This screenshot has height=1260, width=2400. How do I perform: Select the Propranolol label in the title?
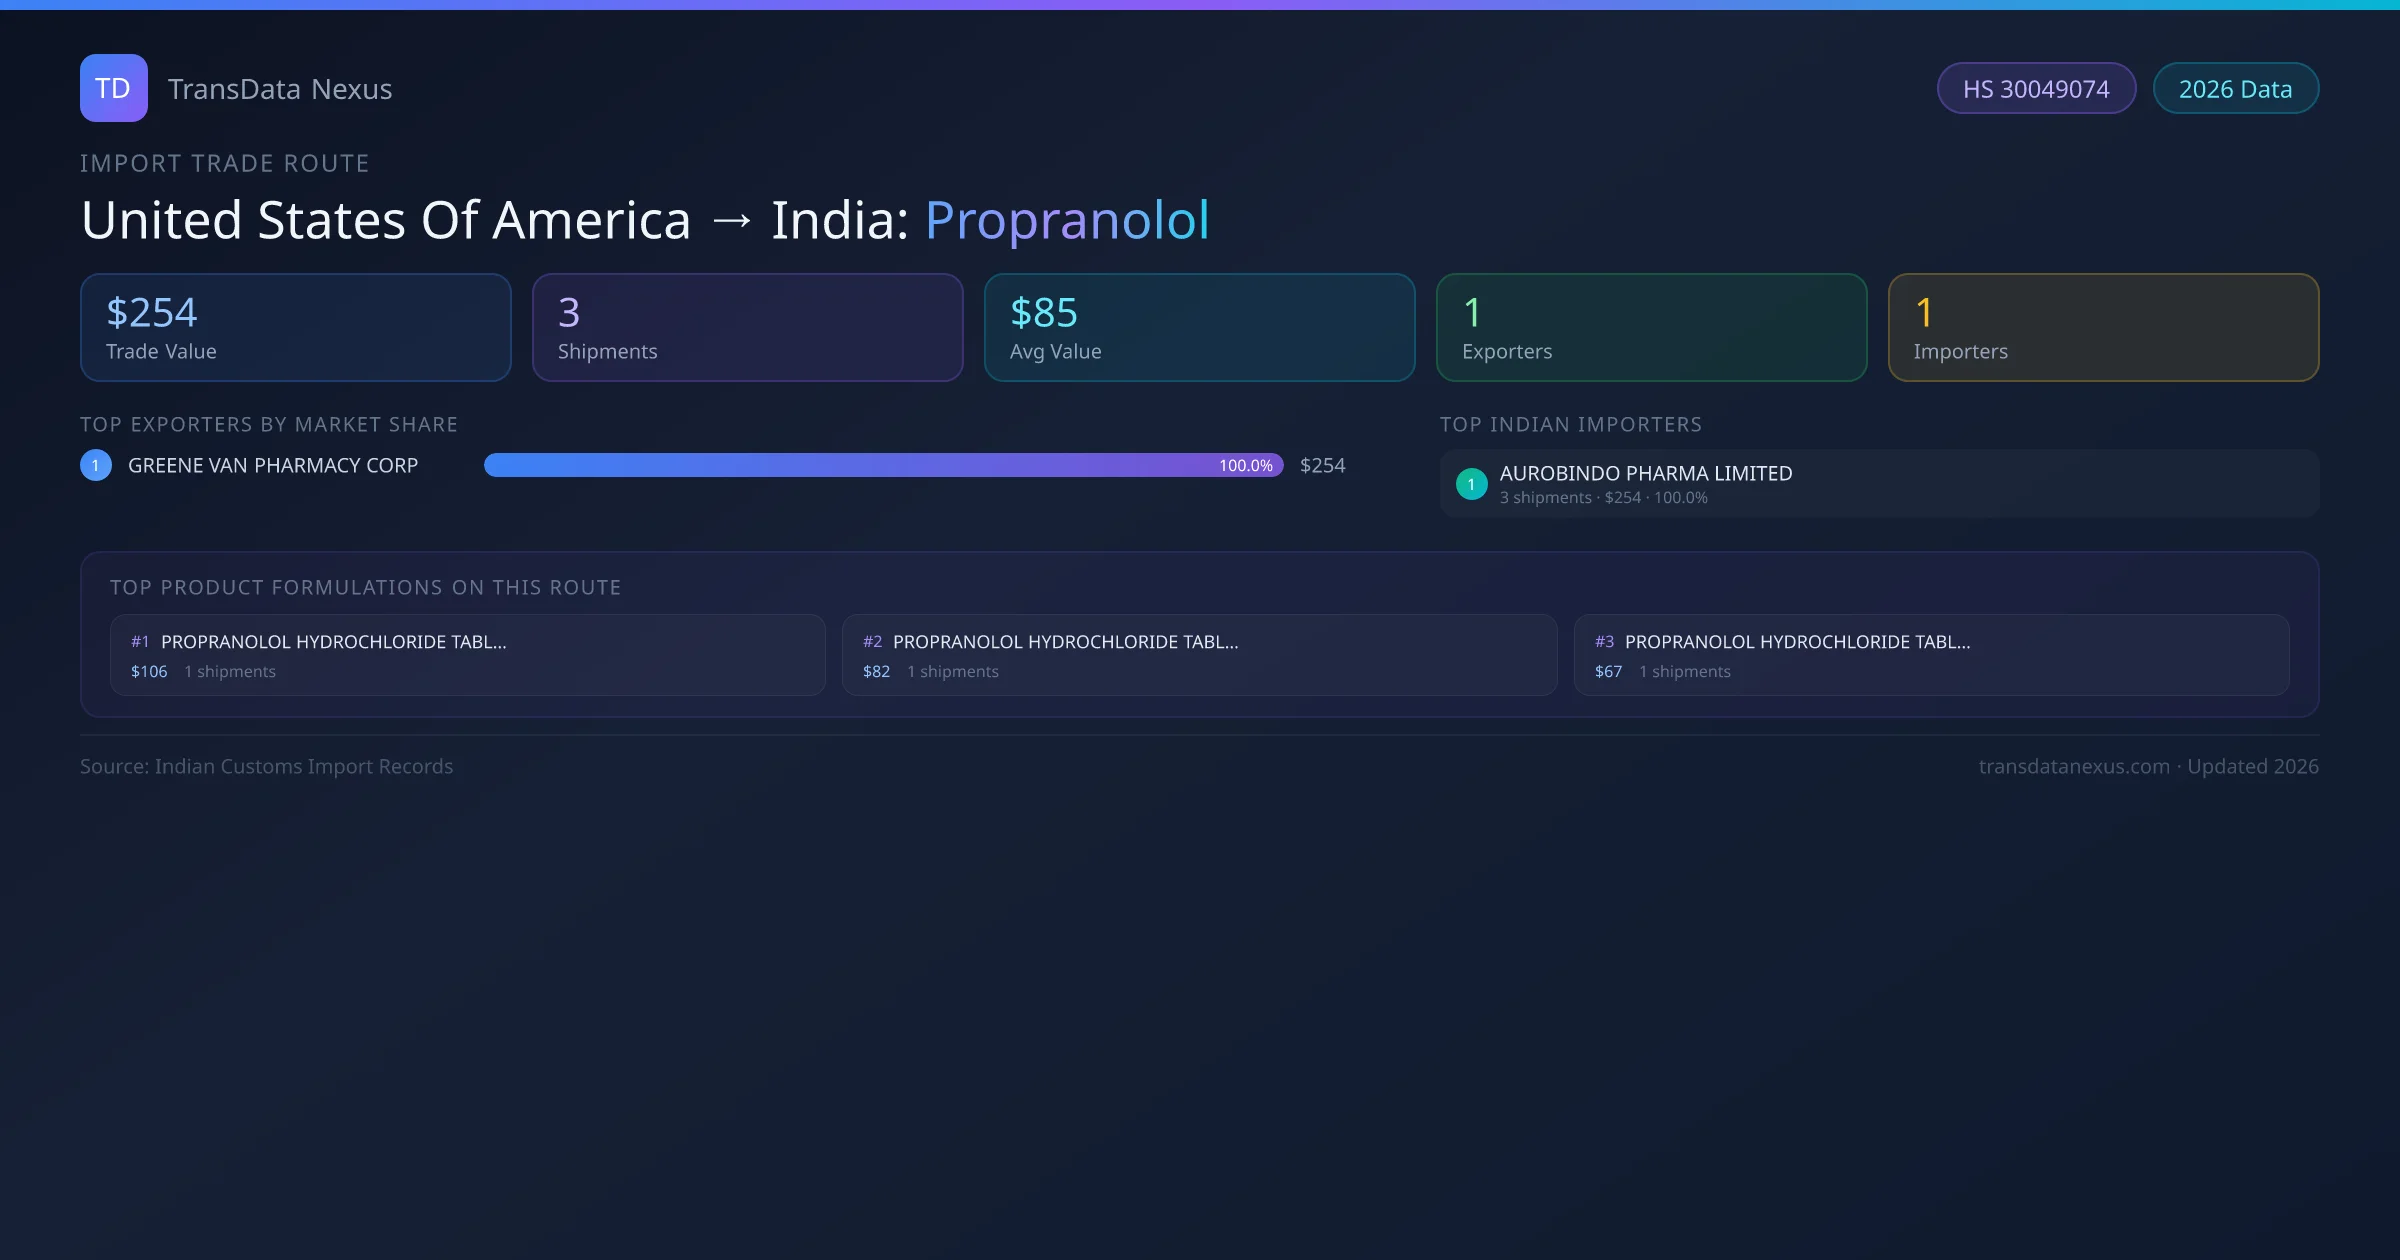[1066, 220]
